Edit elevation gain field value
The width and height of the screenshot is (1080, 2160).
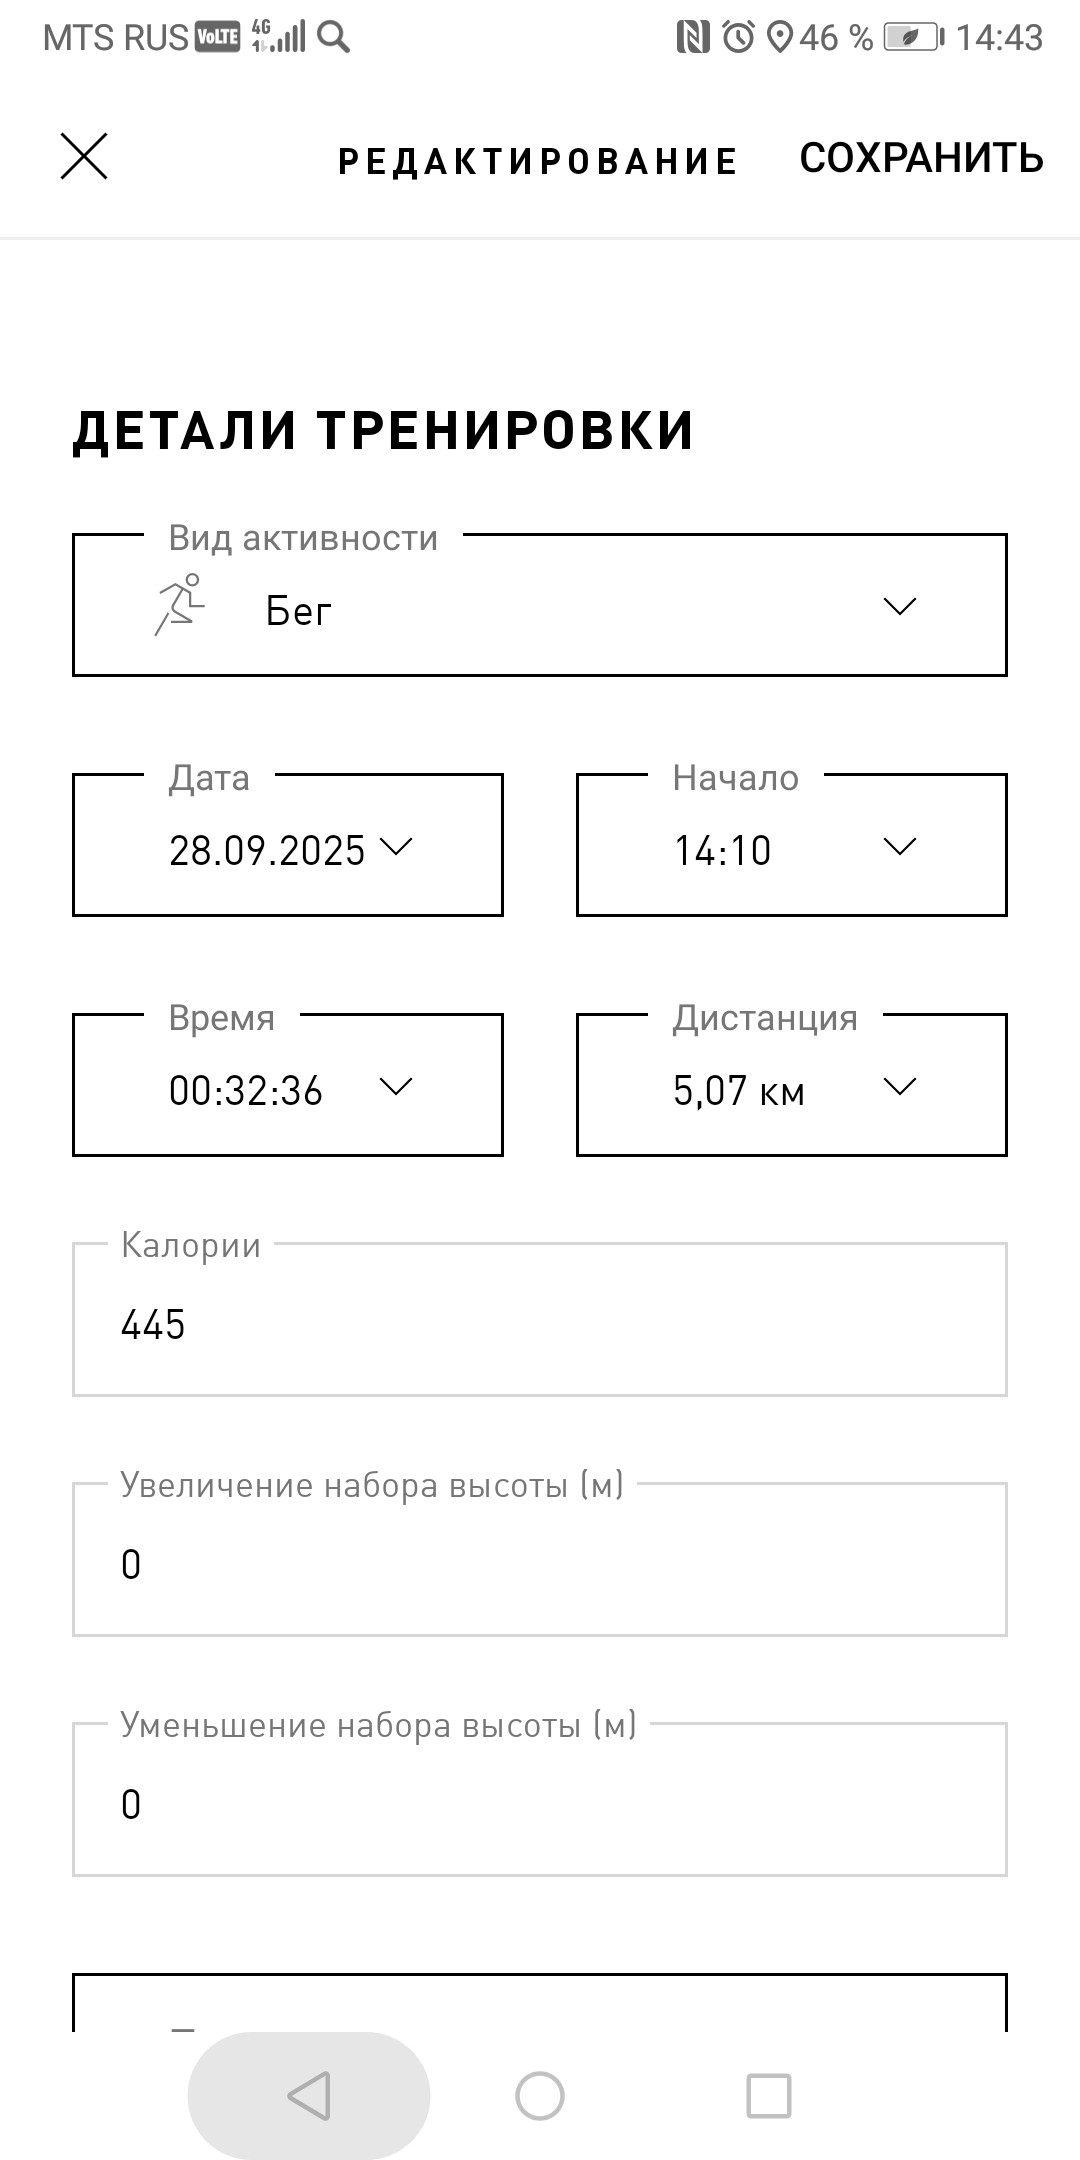click(540, 1559)
